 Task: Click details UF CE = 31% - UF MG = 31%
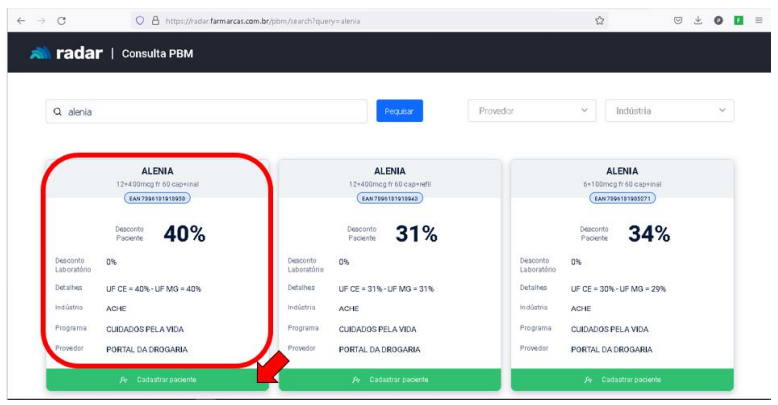click(386, 289)
